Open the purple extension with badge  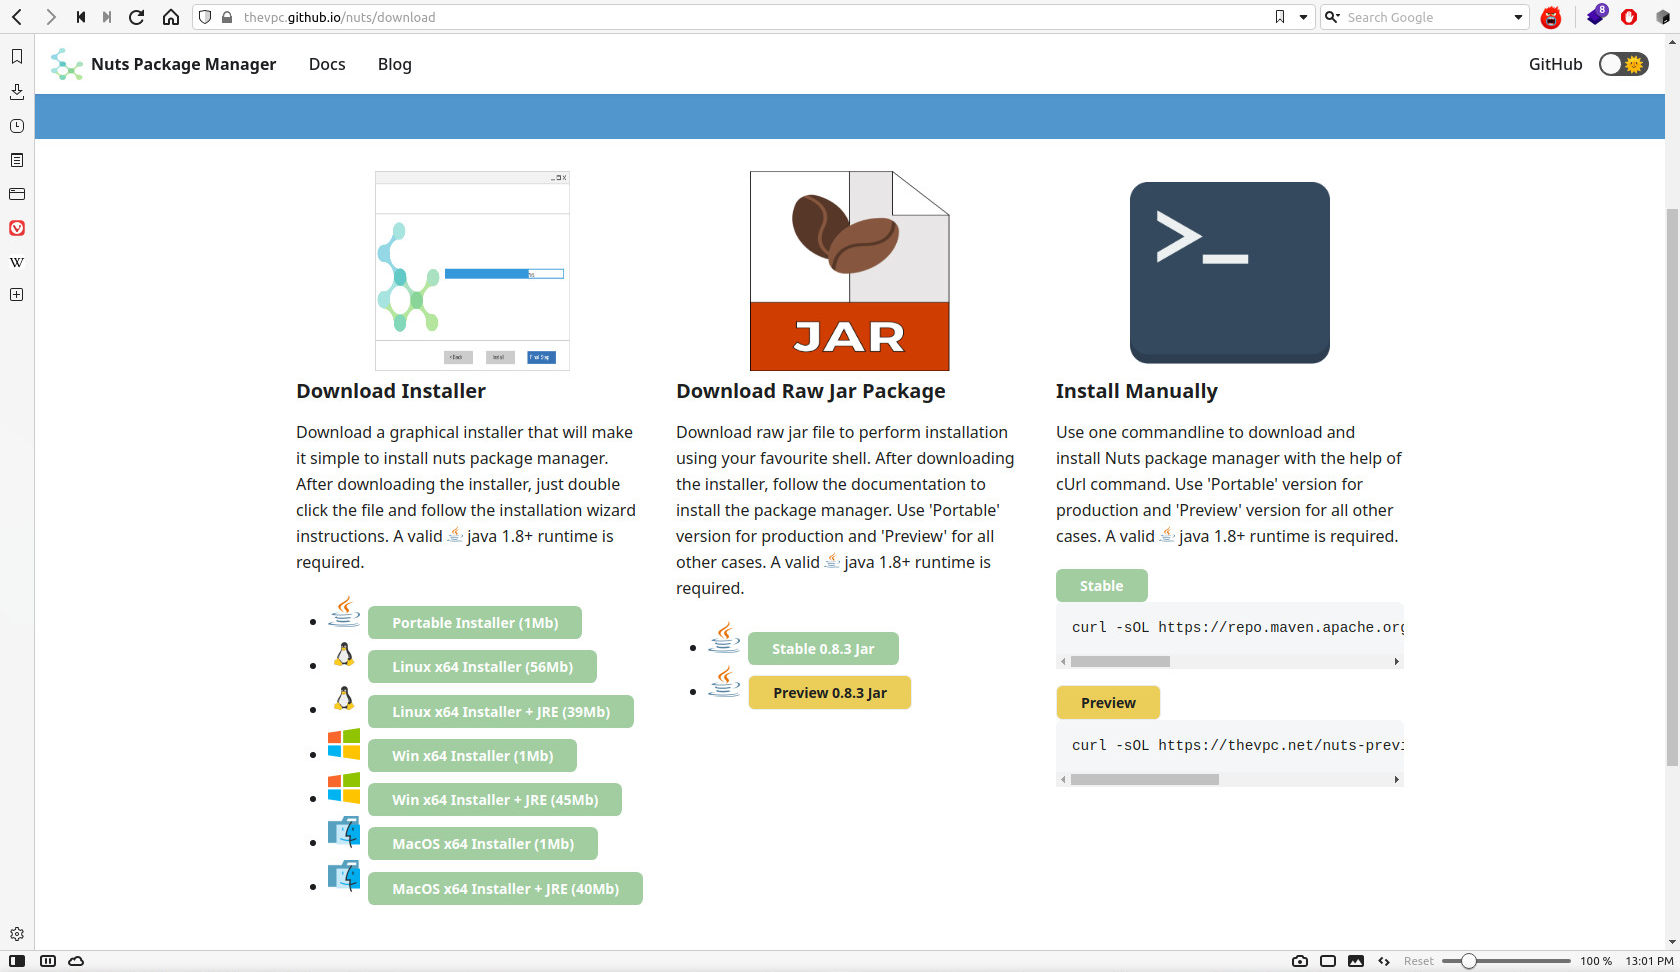(x=1596, y=16)
